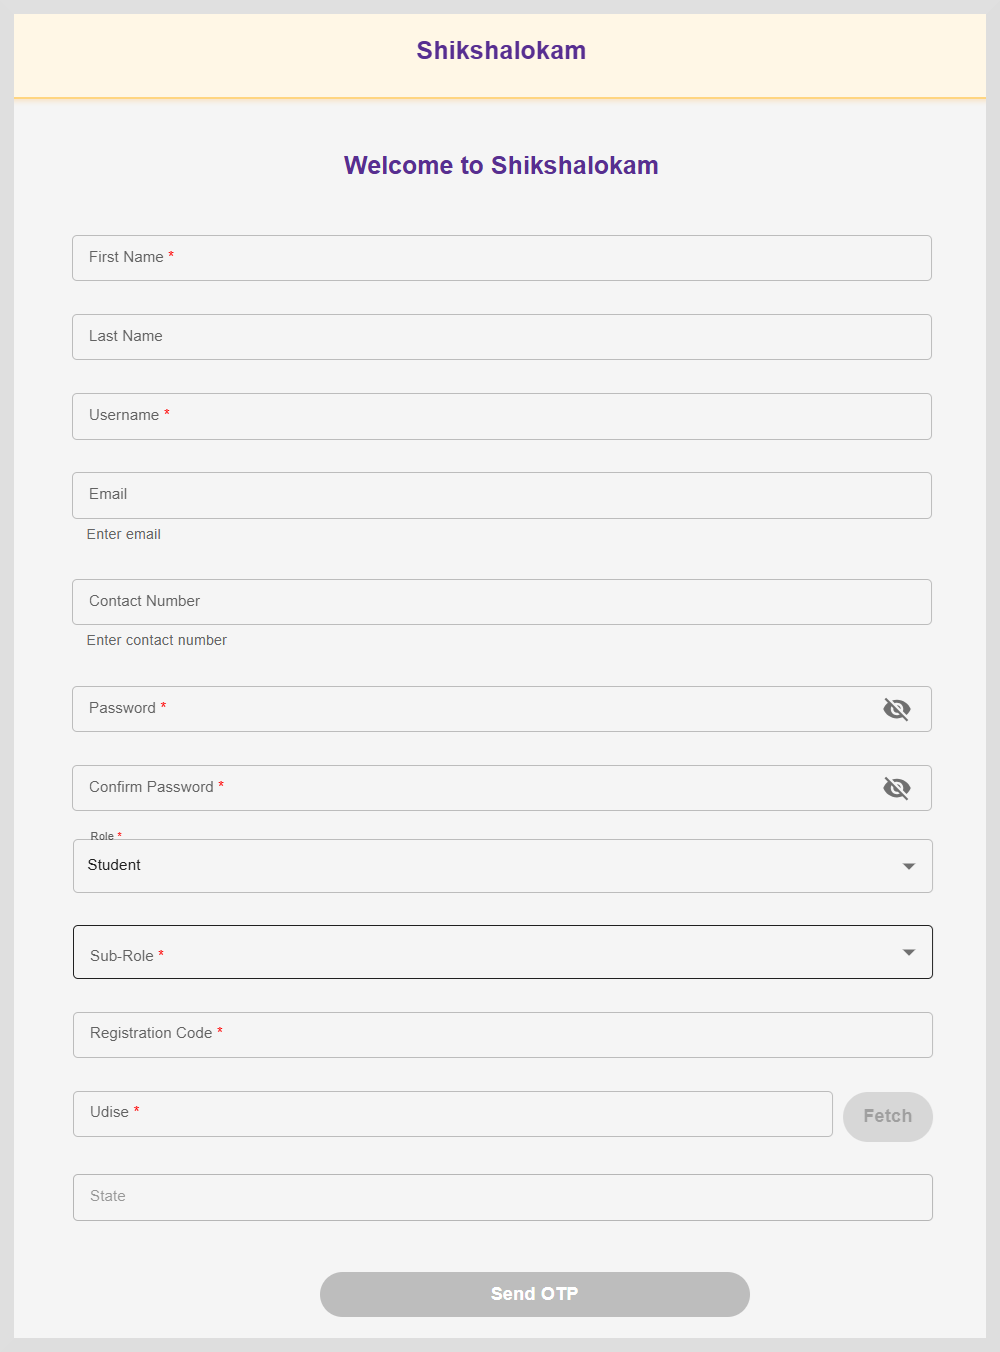
Task: Select the Student role combo box
Action: pos(480,866)
